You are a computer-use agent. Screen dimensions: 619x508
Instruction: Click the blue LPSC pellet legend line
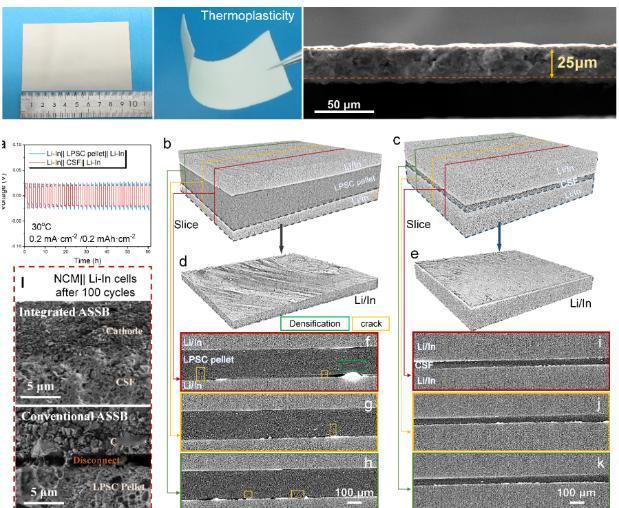click(36, 154)
